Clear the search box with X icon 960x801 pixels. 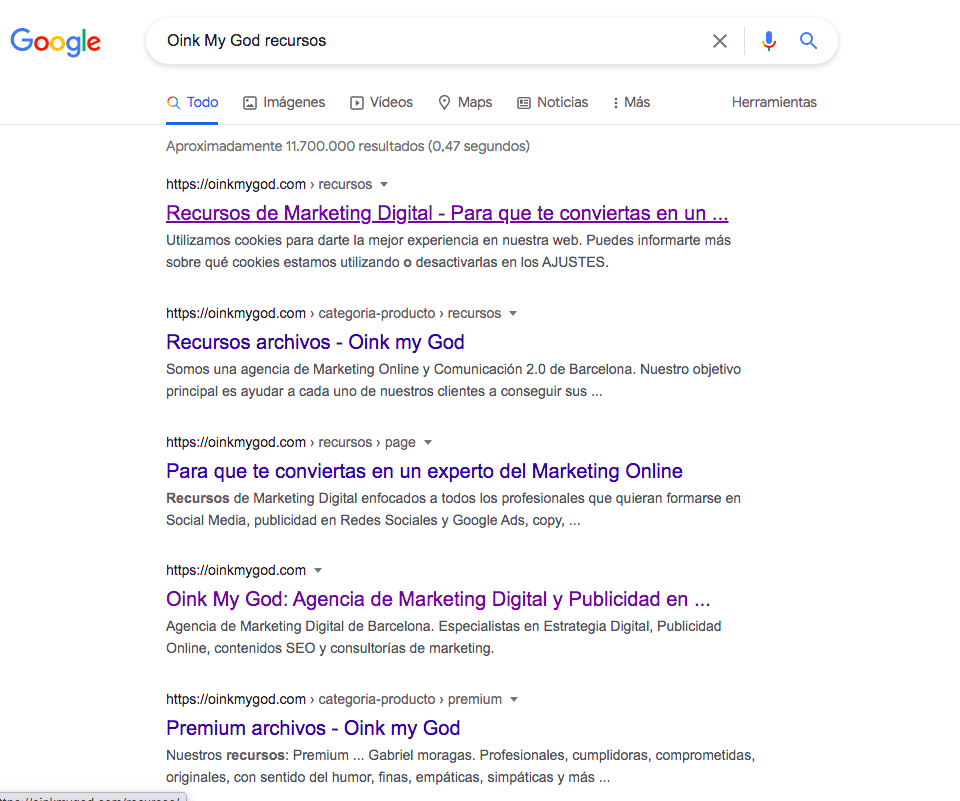pos(720,41)
